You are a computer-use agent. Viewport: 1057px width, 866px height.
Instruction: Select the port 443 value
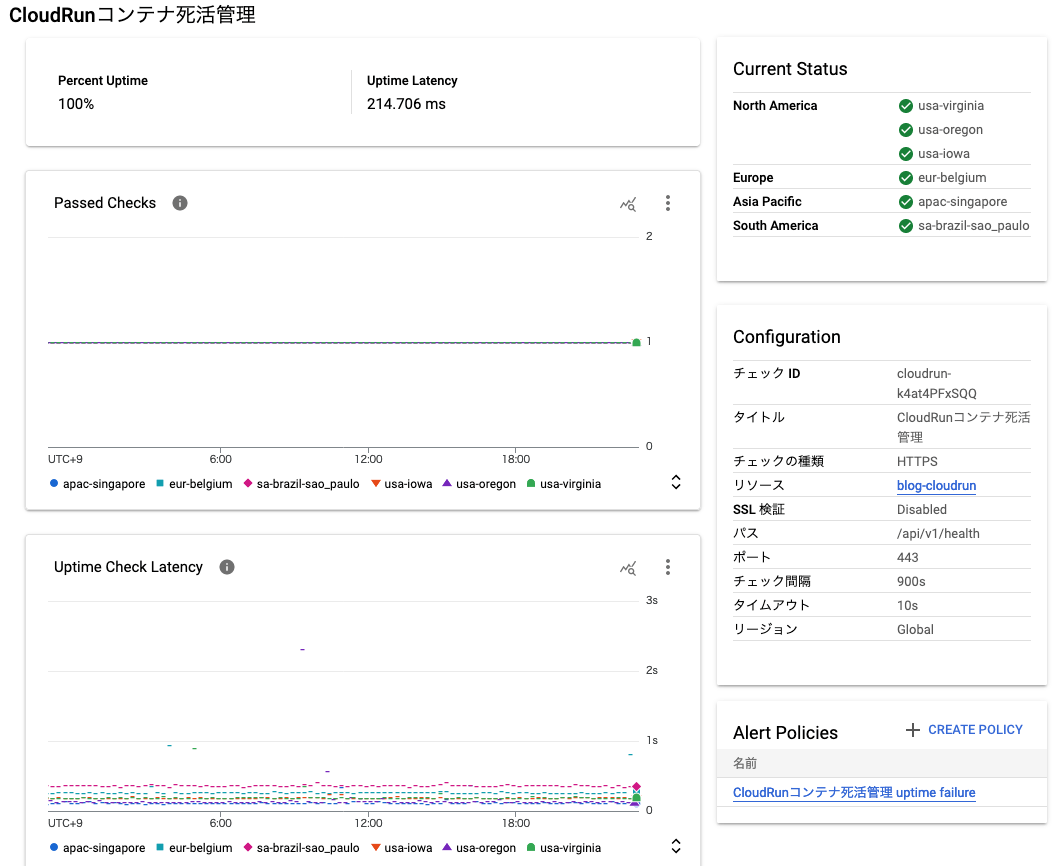(907, 557)
